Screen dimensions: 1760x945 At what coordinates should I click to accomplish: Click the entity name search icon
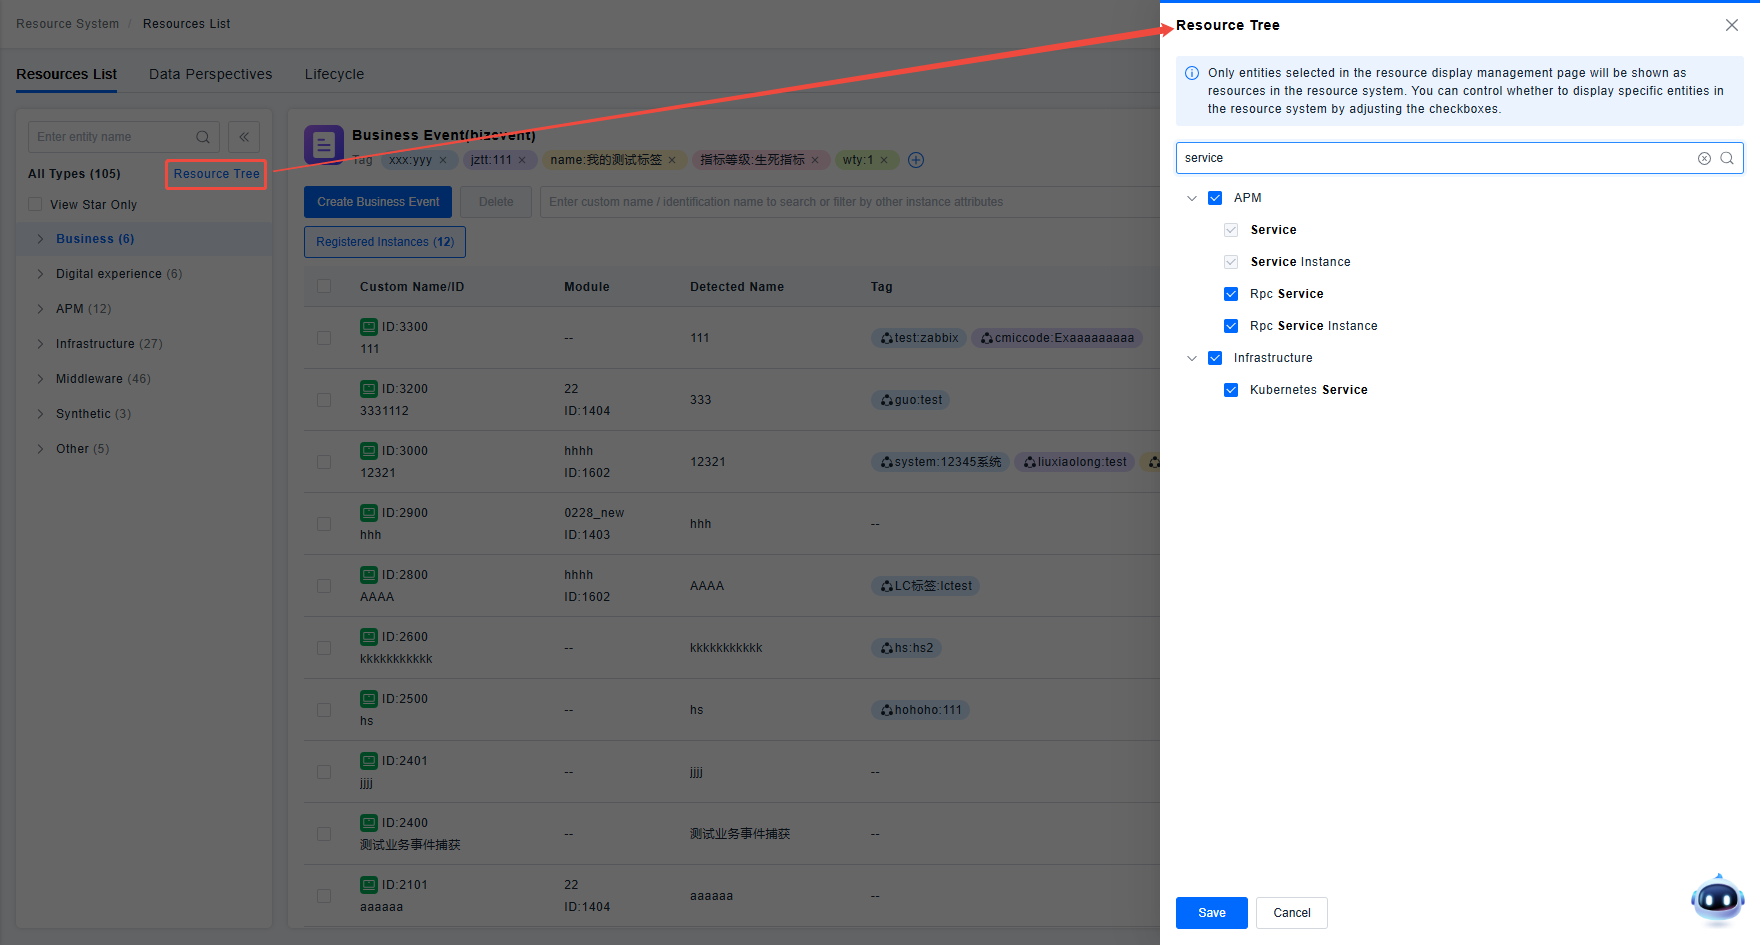coord(203,137)
